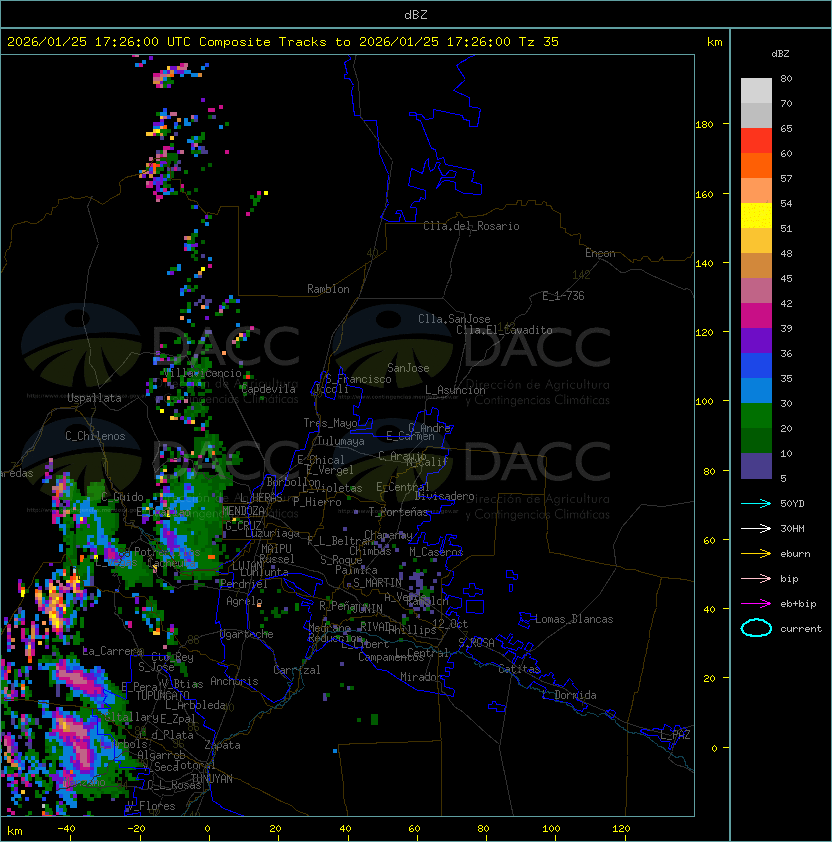
Task: Select the 80 dBZ light gray swatch
Action: pos(756,91)
